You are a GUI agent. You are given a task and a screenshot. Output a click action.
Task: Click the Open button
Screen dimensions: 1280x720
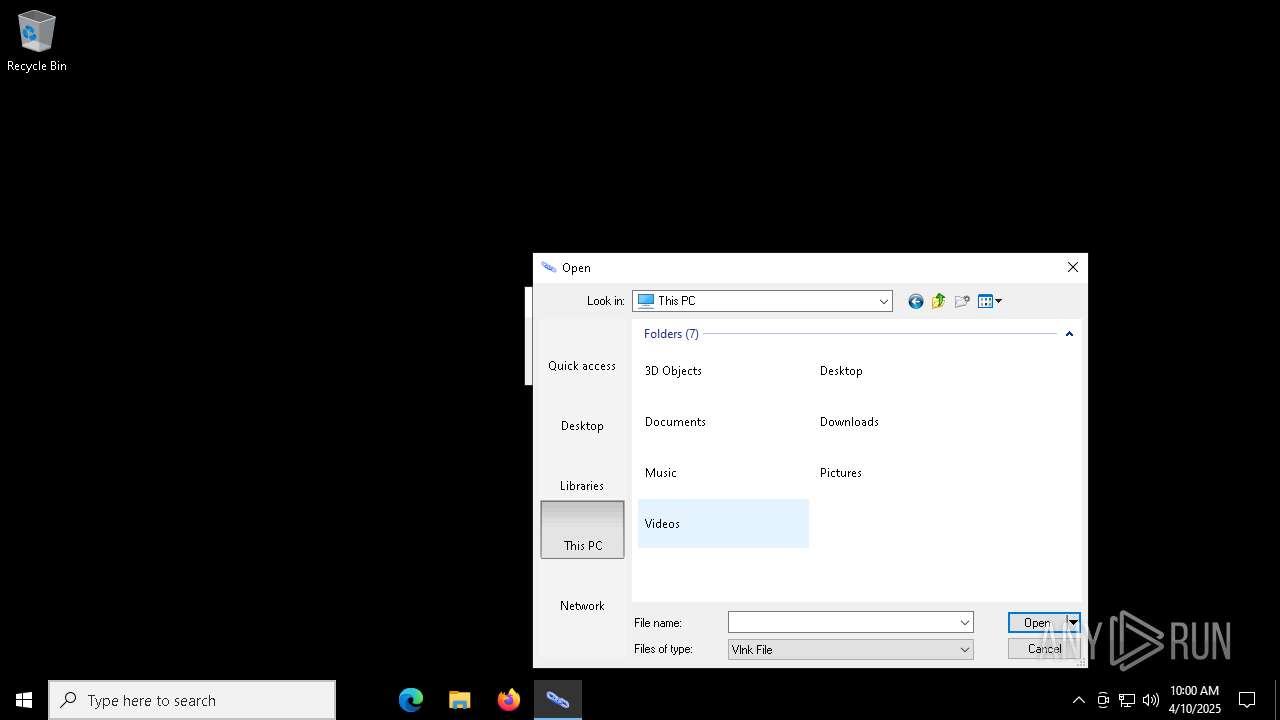(x=1037, y=622)
